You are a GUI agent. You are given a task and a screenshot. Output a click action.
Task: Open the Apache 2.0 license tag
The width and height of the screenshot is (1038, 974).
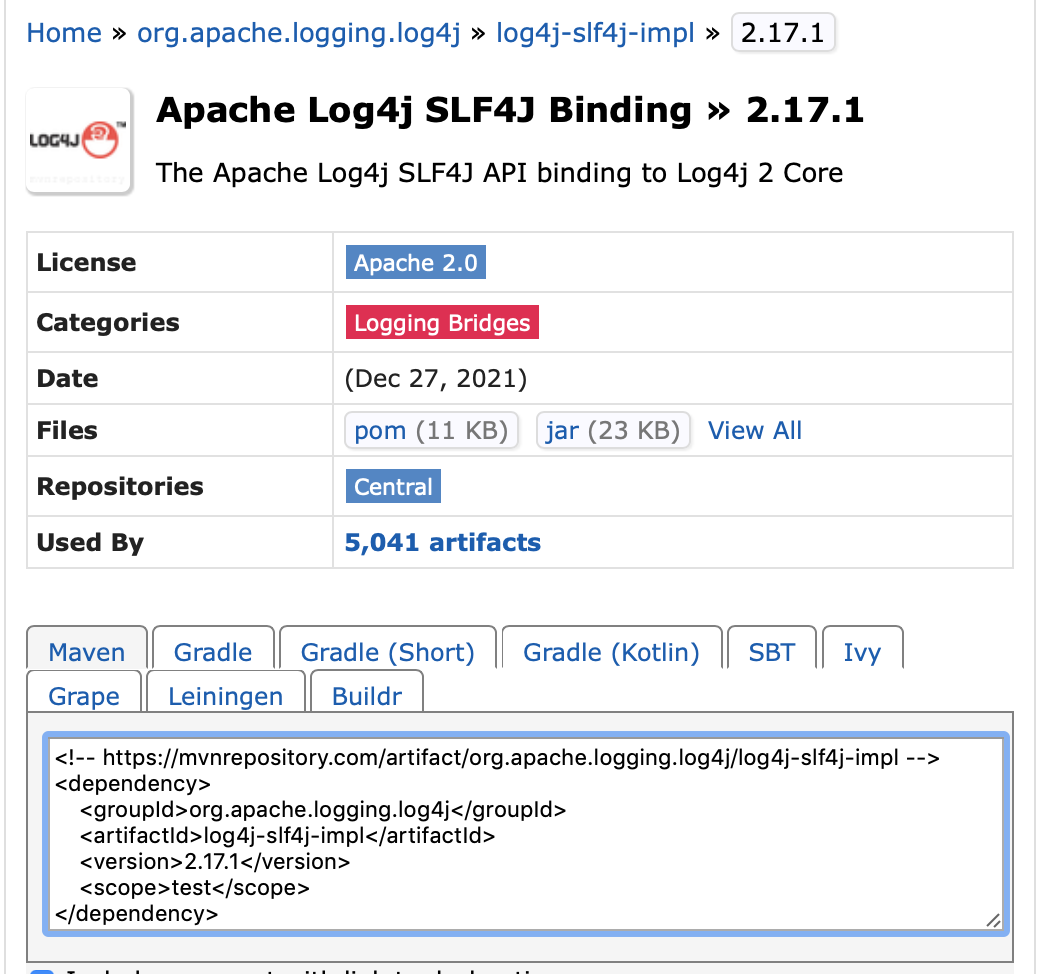pos(416,262)
